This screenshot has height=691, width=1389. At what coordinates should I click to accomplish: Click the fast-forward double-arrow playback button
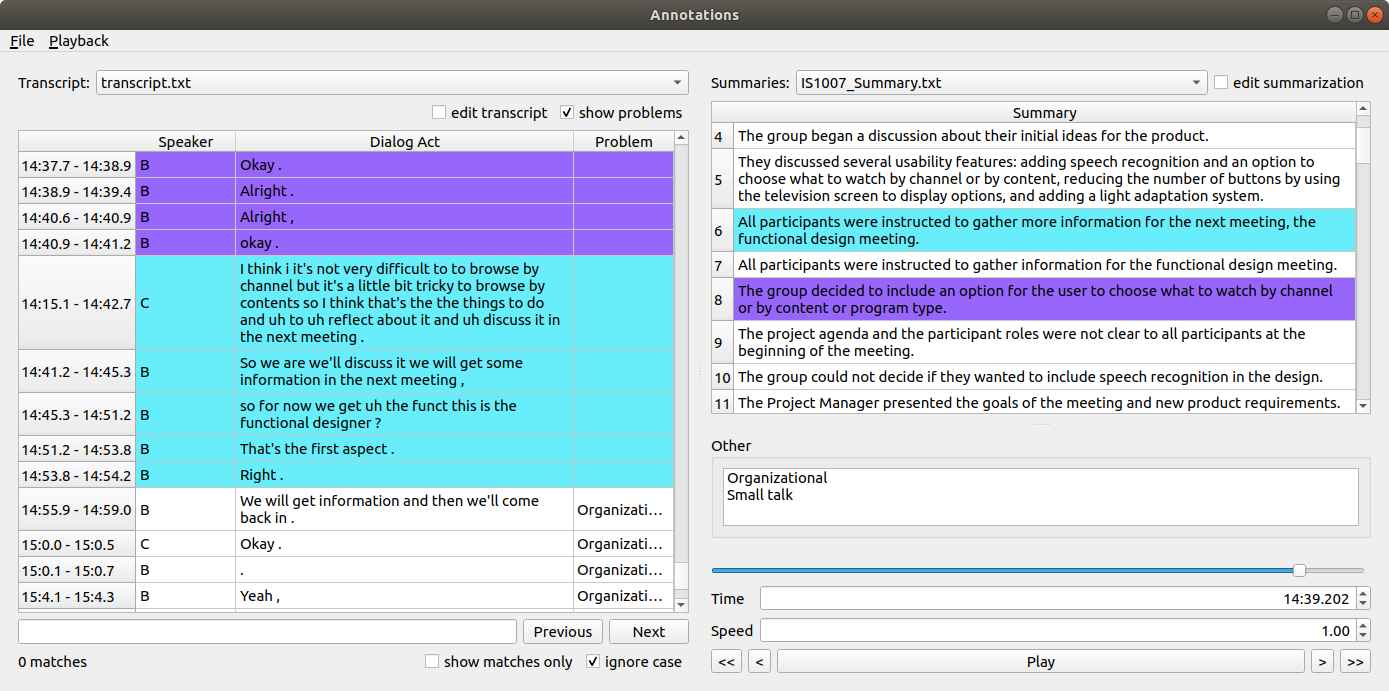click(1355, 661)
